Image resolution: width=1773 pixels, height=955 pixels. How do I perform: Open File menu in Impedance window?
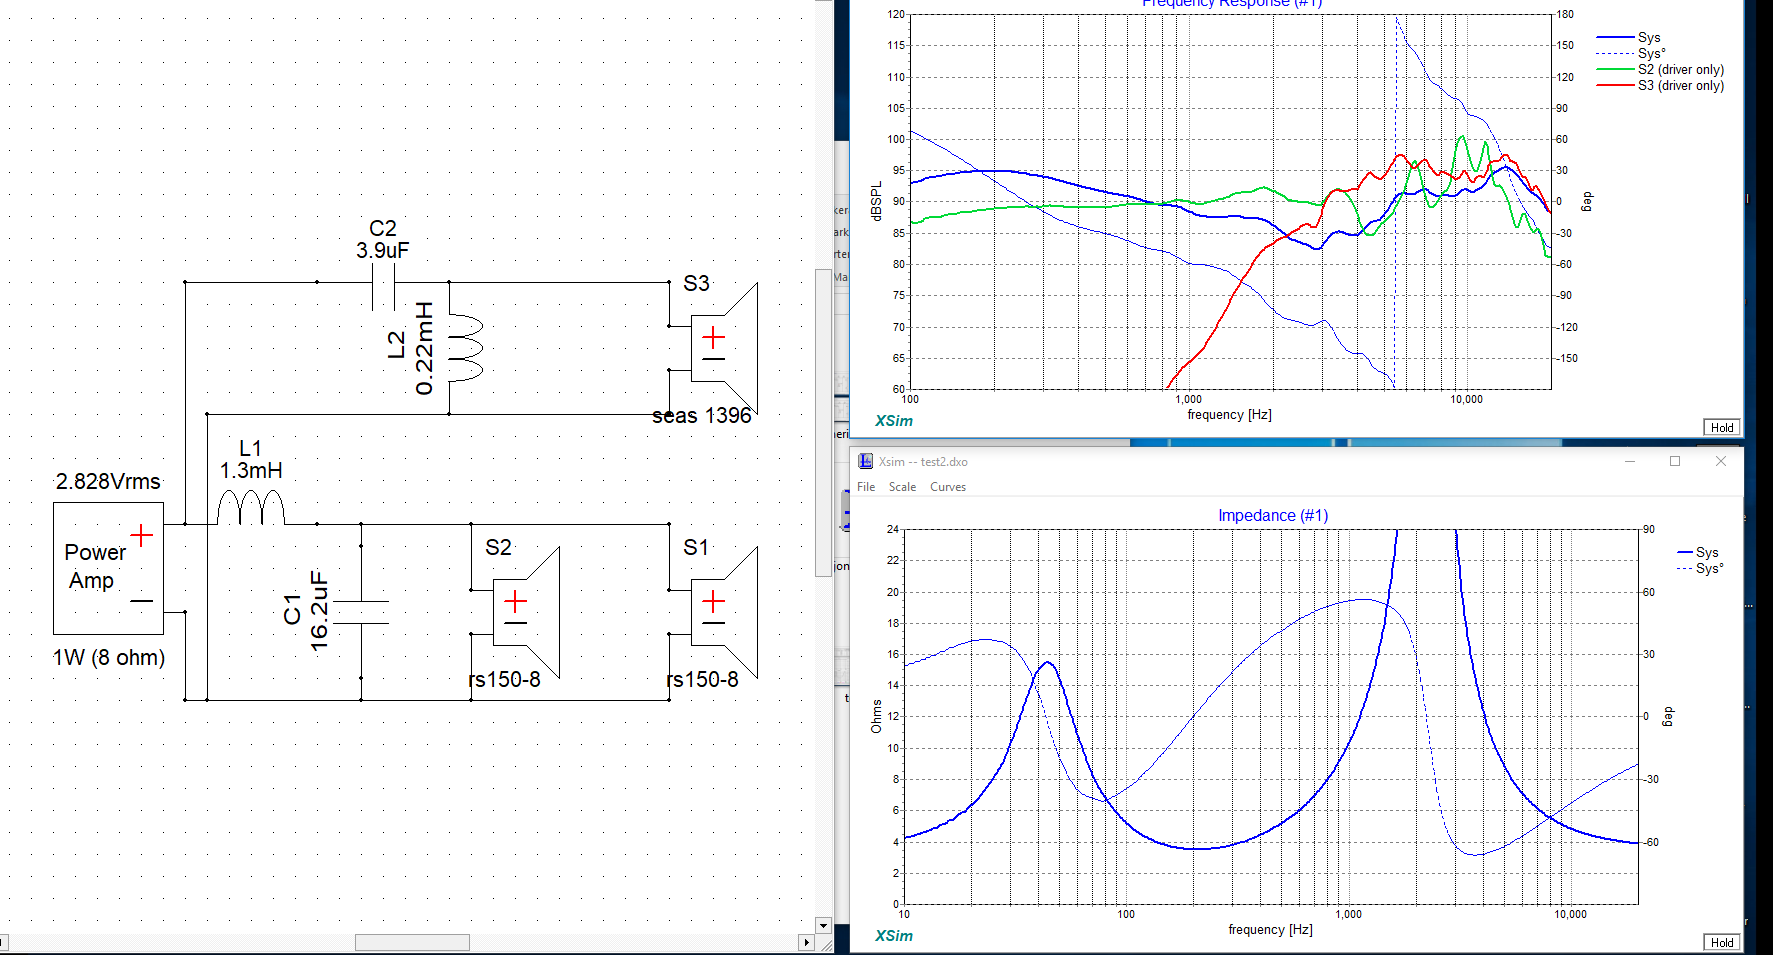coord(866,487)
